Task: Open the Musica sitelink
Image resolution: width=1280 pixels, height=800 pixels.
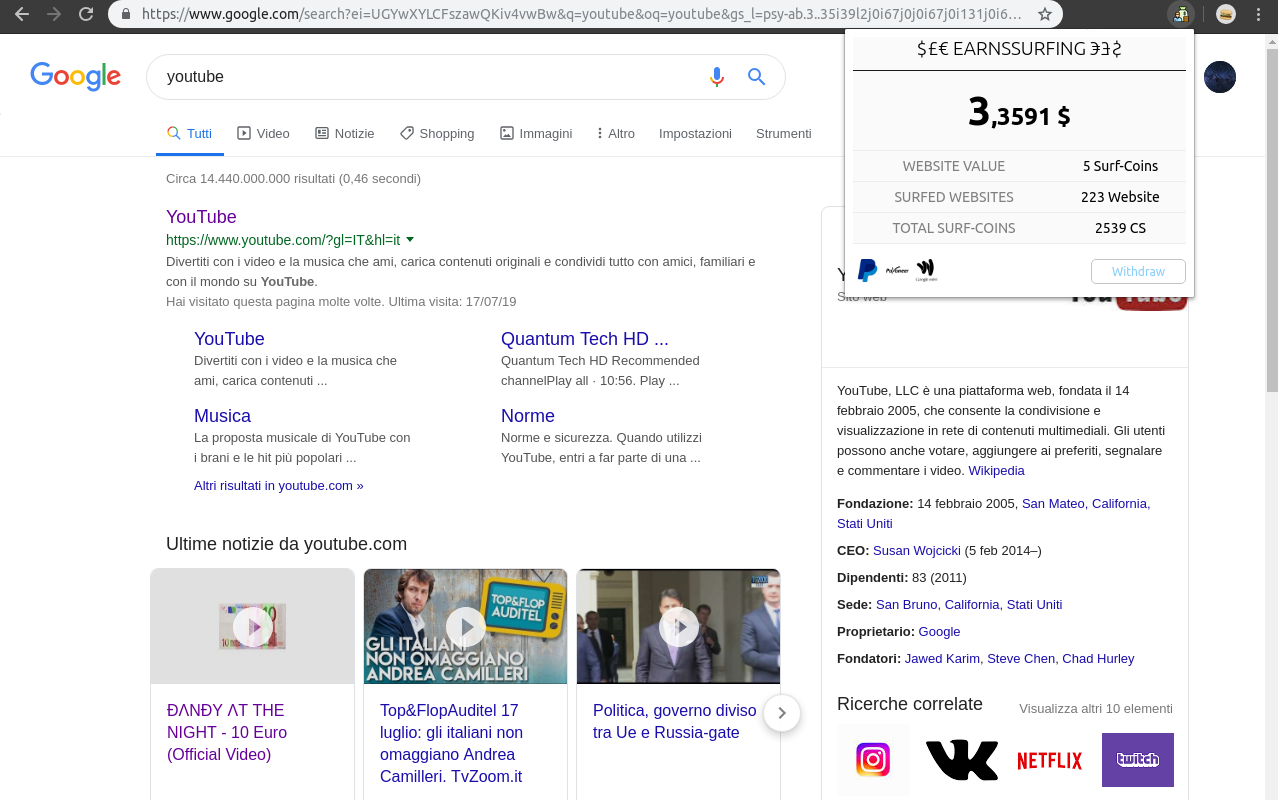Action: click(x=222, y=416)
